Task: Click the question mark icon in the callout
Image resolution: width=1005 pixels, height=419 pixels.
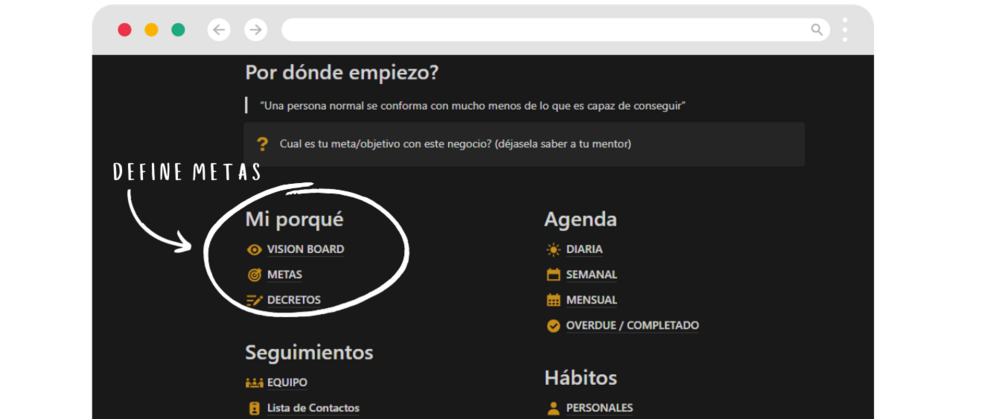Action: 262,144
